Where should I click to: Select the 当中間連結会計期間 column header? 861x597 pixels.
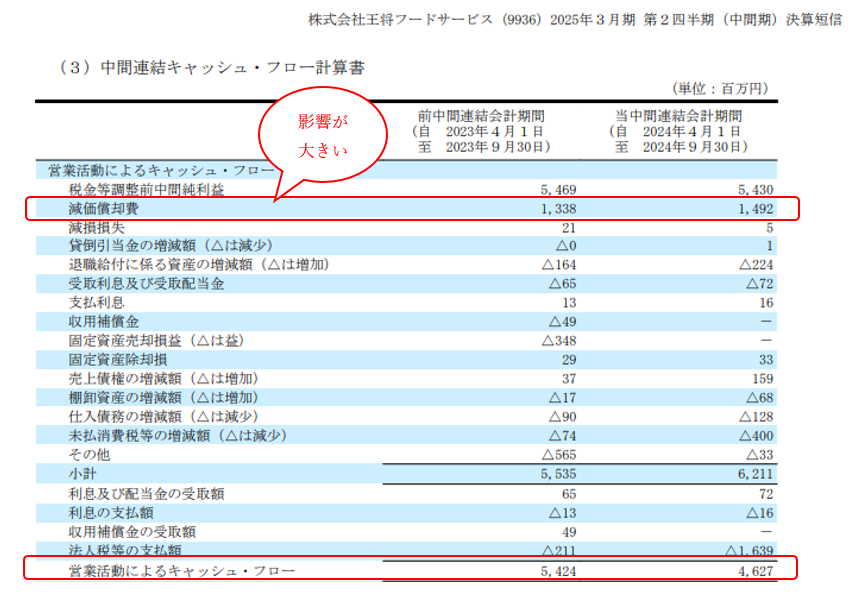point(679,115)
